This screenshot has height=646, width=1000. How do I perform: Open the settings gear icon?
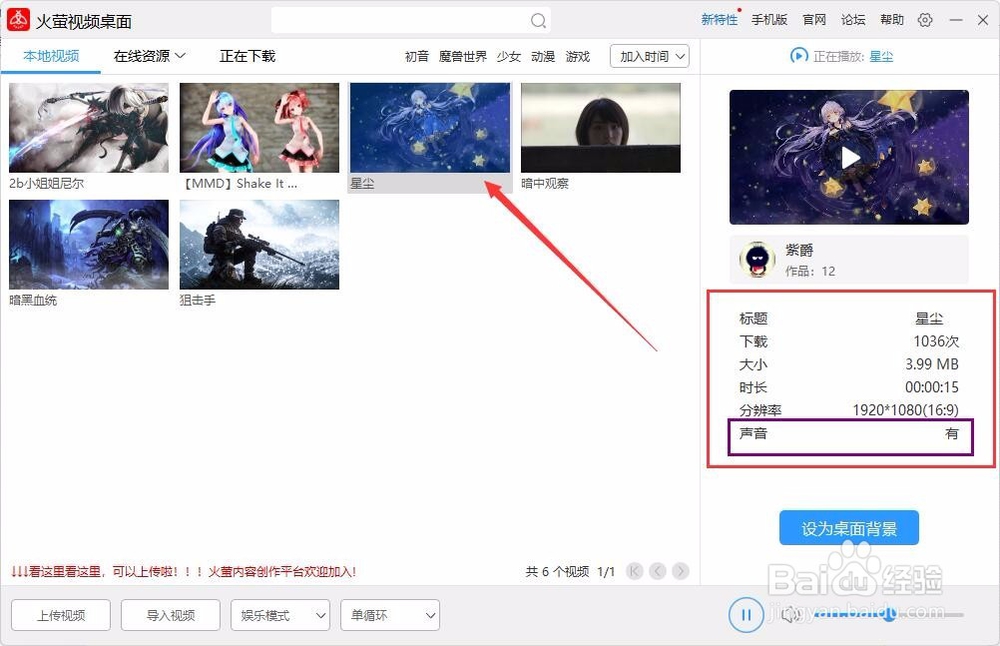click(x=925, y=20)
